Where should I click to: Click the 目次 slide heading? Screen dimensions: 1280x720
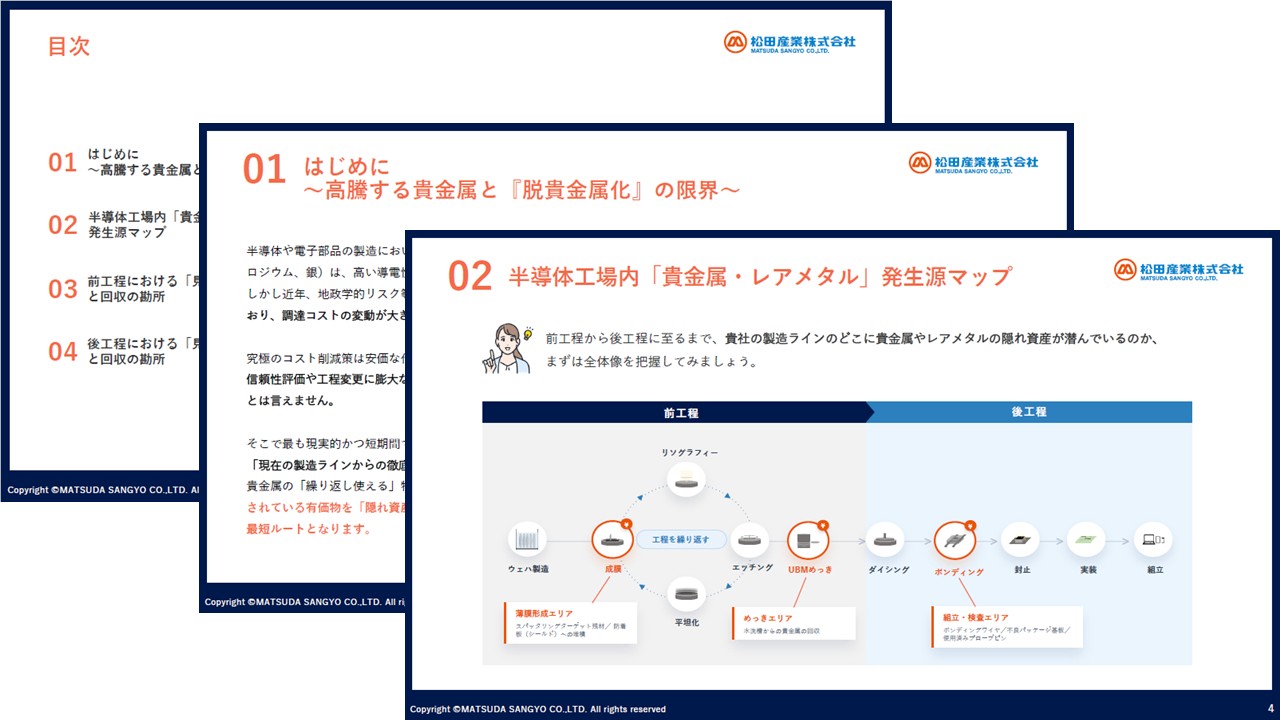(69, 47)
